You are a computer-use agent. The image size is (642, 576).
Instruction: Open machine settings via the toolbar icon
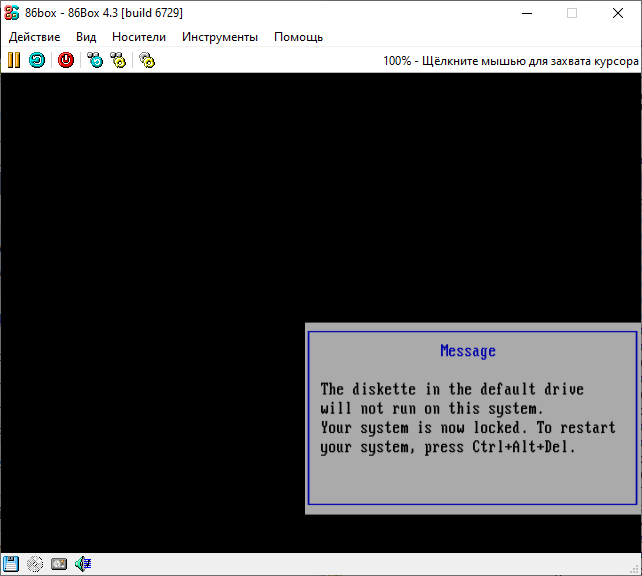tap(147, 60)
